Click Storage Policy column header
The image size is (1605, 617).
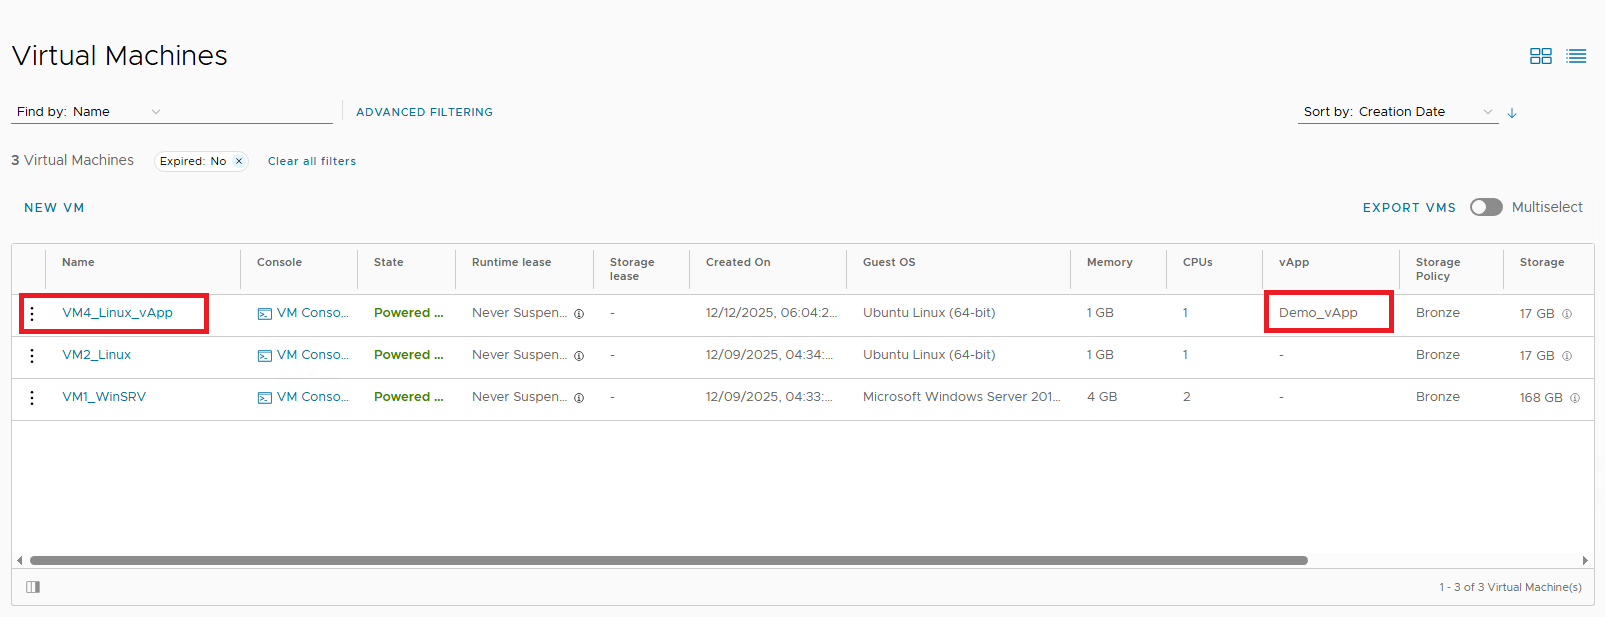pyautogui.click(x=1438, y=269)
